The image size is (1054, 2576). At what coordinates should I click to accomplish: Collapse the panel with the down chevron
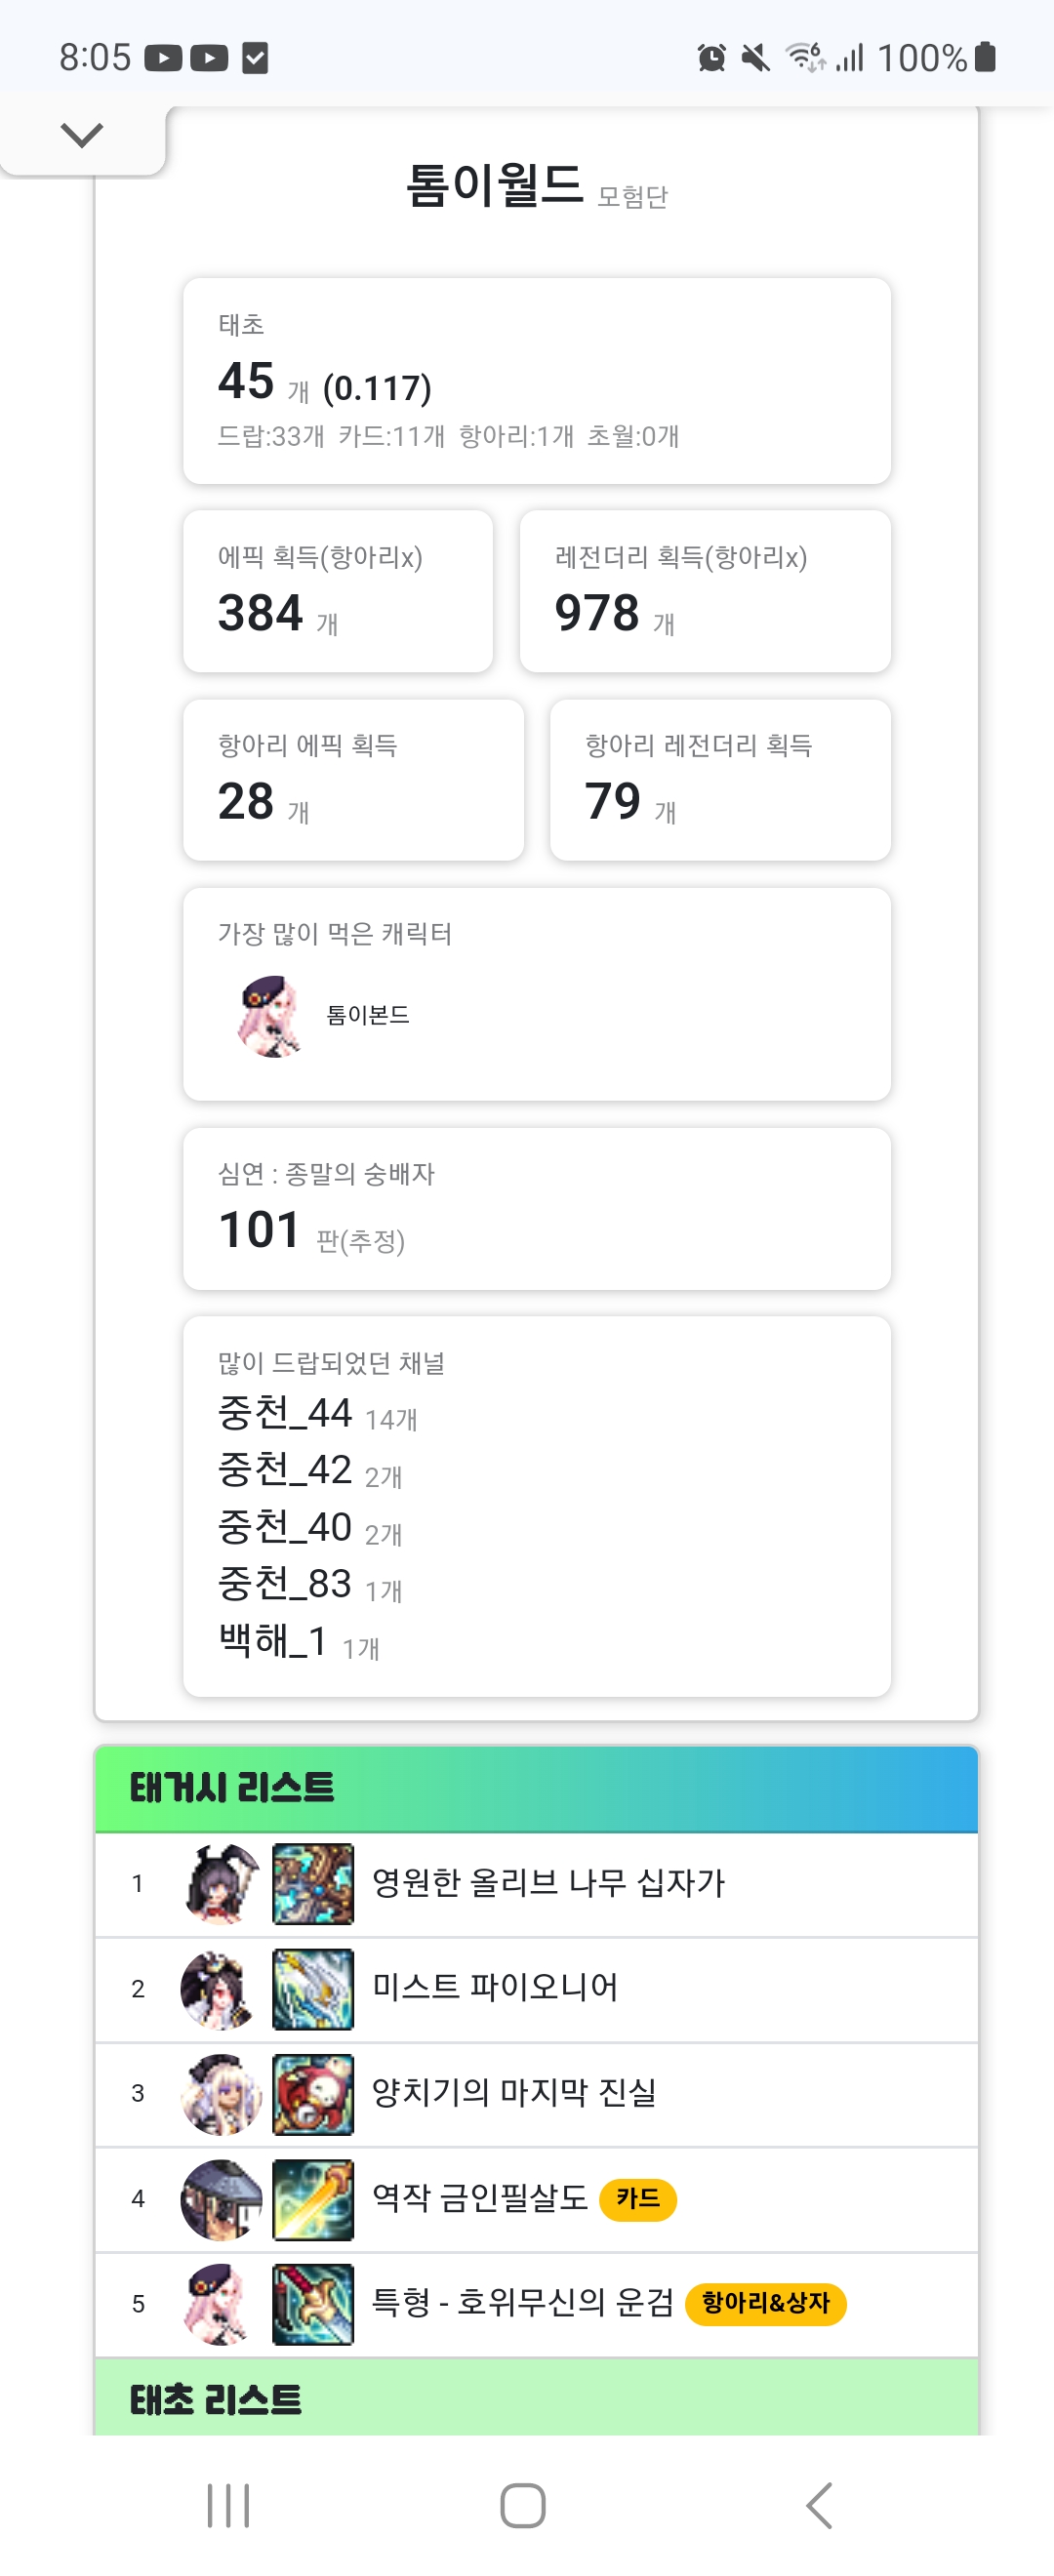click(82, 135)
